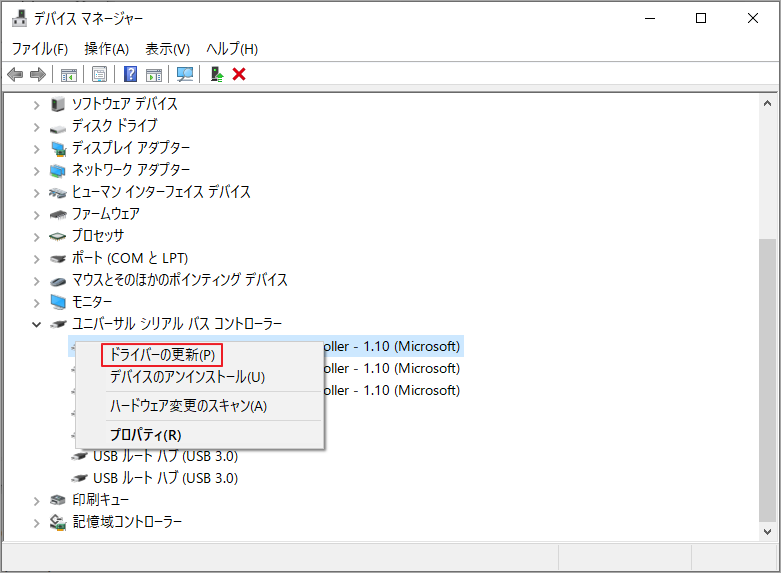Click the プロセッサ category icon
This screenshot has width=781, height=573.
pyautogui.click(x=58, y=236)
